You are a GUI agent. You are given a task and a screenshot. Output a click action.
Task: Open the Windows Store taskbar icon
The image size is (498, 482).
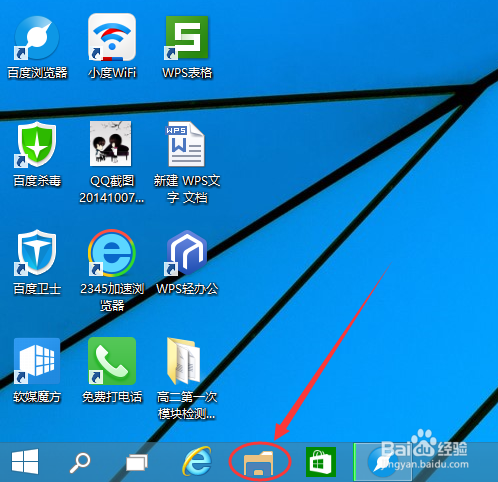click(x=320, y=462)
